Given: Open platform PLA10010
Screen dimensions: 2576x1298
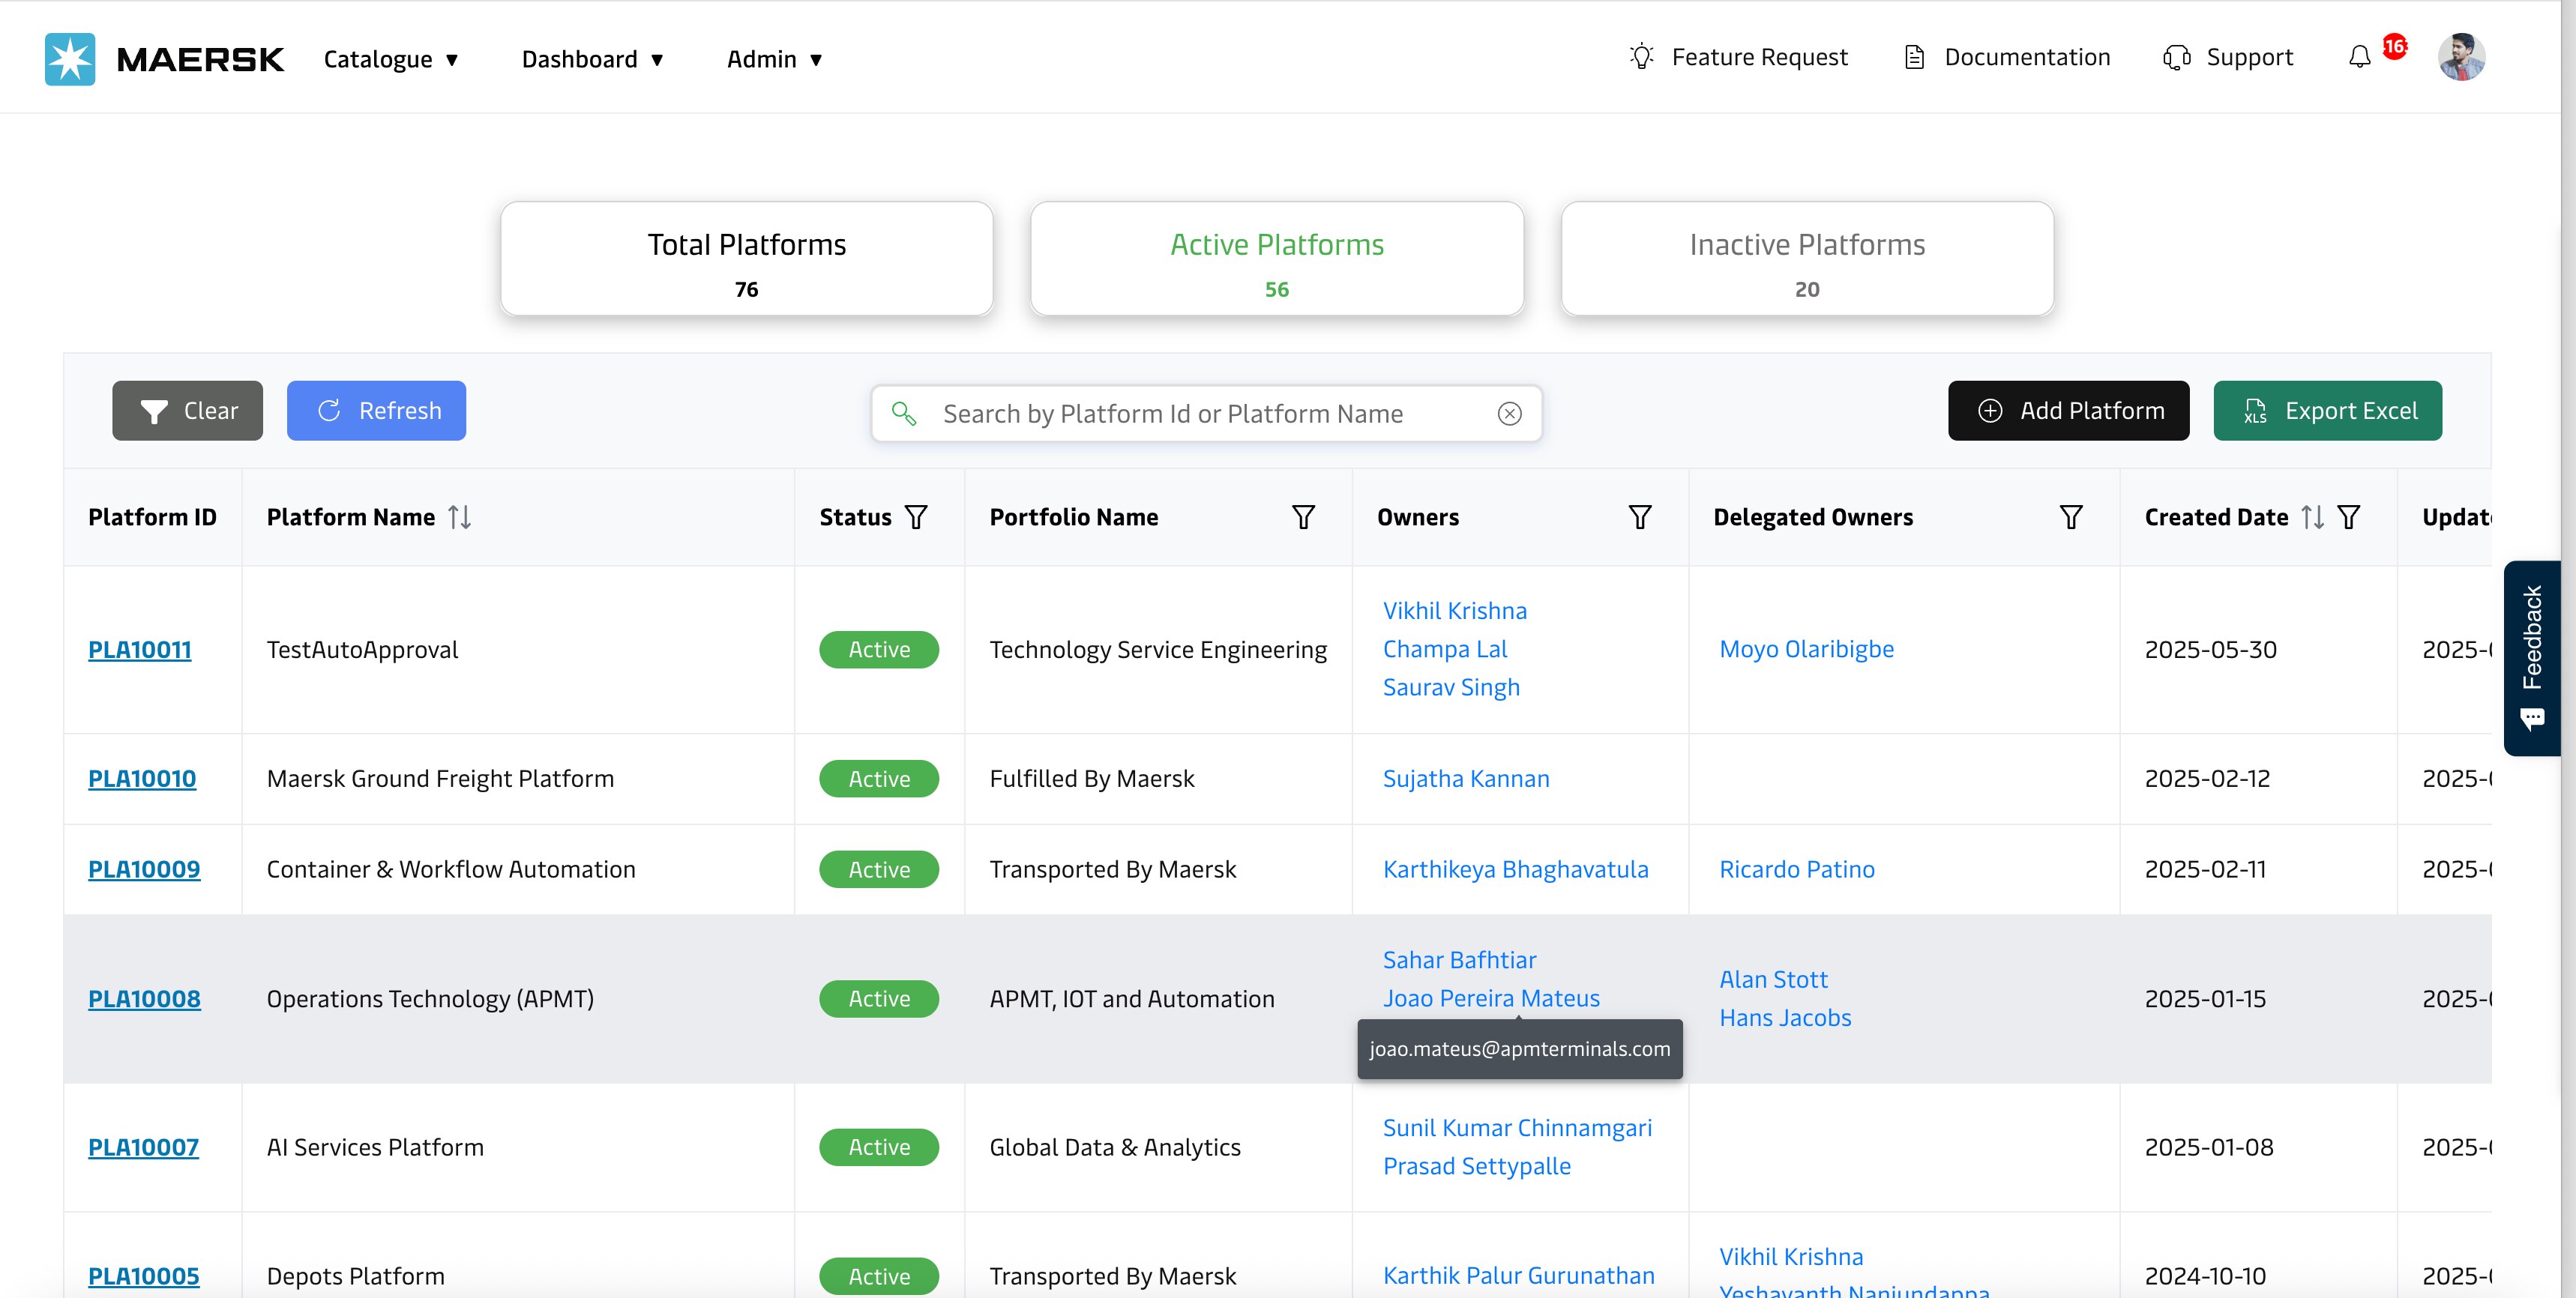Looking at the screenshot, I should tap(142, 779).
